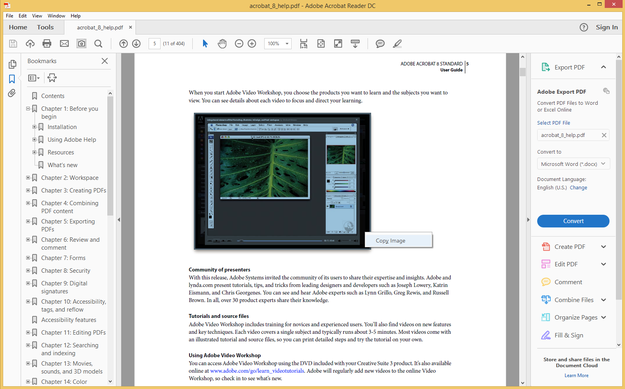625x389 pixels.
Task: Select the highlight text pen icon
Action: [x=397, y=44]
